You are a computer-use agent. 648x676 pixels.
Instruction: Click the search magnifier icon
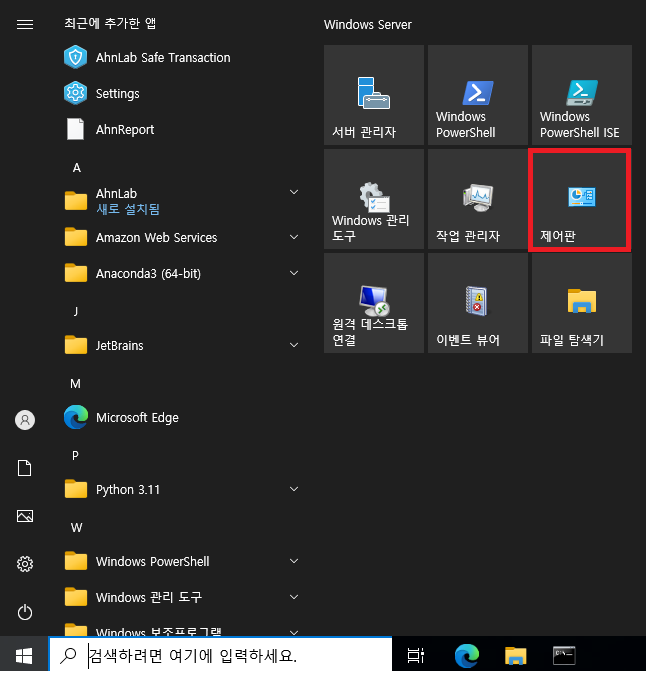point(68,656)
